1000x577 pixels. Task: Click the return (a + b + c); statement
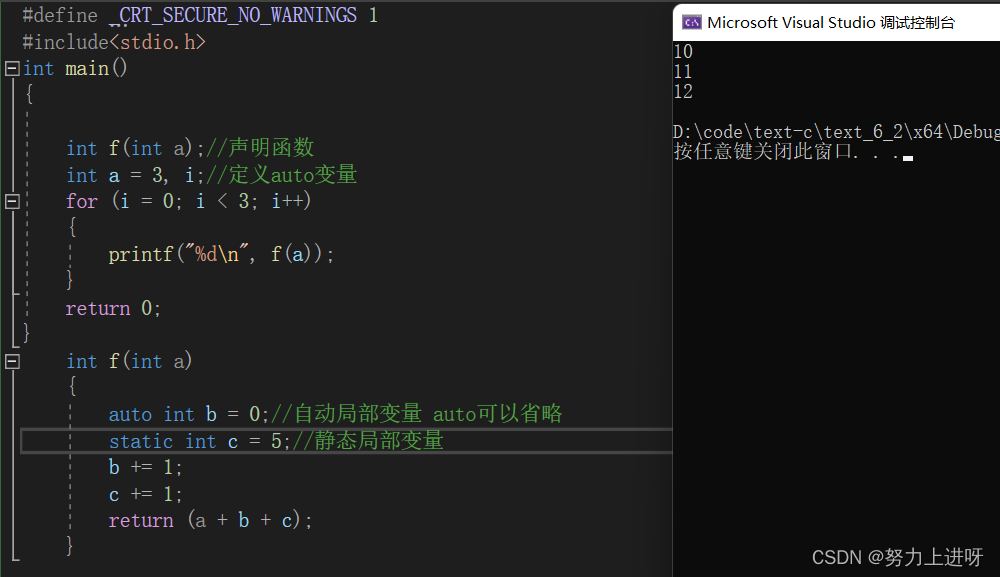click(210, 520)
